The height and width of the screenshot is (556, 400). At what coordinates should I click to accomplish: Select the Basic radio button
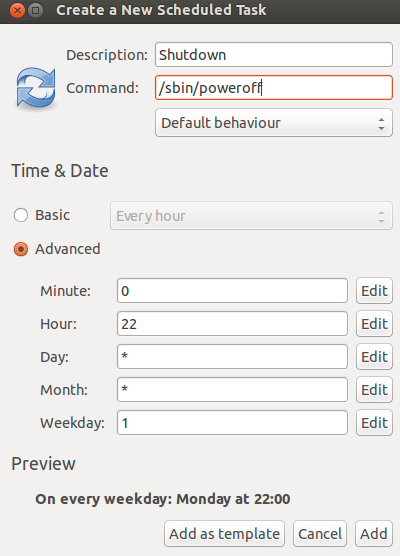tap(21, 215)
